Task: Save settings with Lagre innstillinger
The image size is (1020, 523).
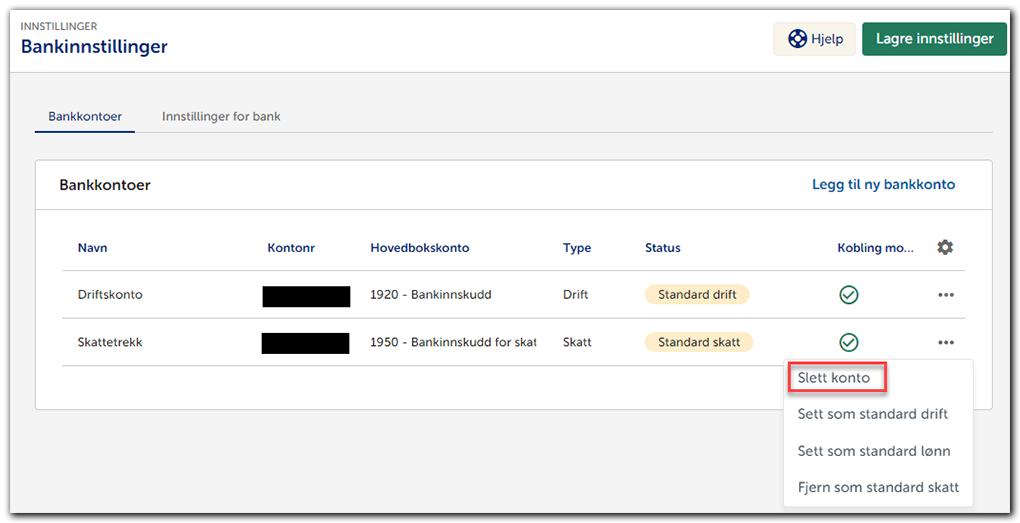Action: tap(934, 39)
